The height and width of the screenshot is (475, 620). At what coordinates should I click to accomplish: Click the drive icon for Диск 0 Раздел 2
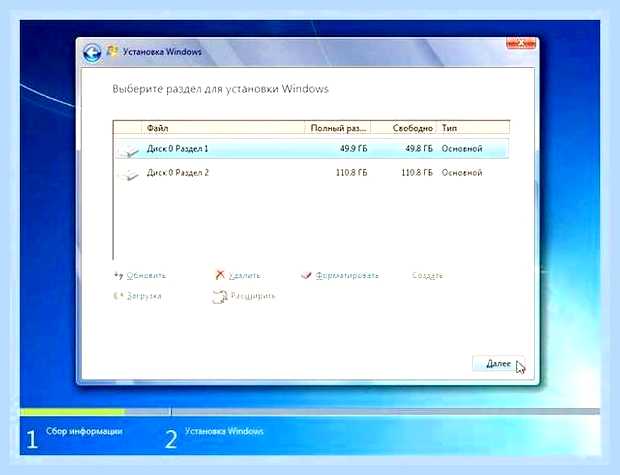129,174
